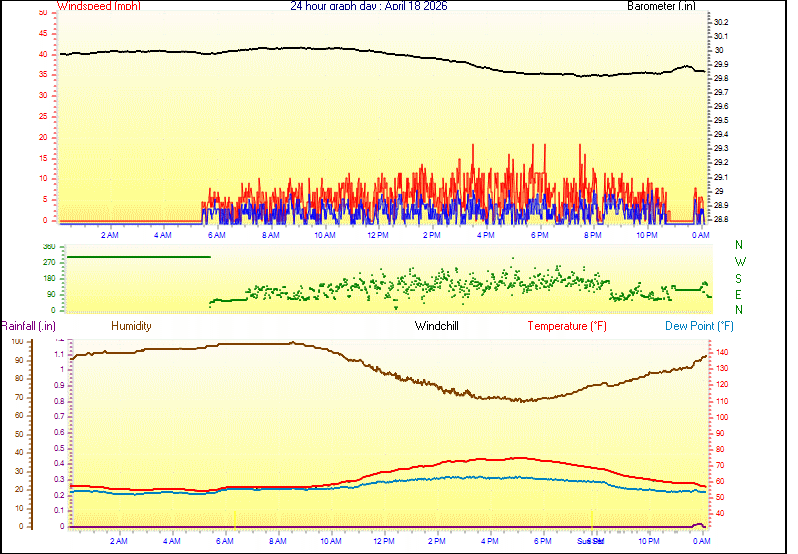This screenshot has height=554, width=798.
Task: Click the 24 hour graph date title
Action: tap(368, 6)
